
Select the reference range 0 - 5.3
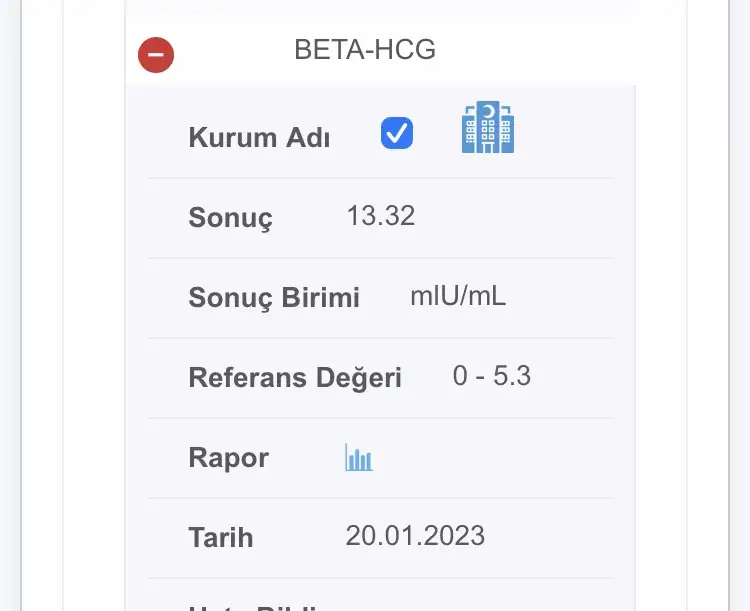coord(492,376)
